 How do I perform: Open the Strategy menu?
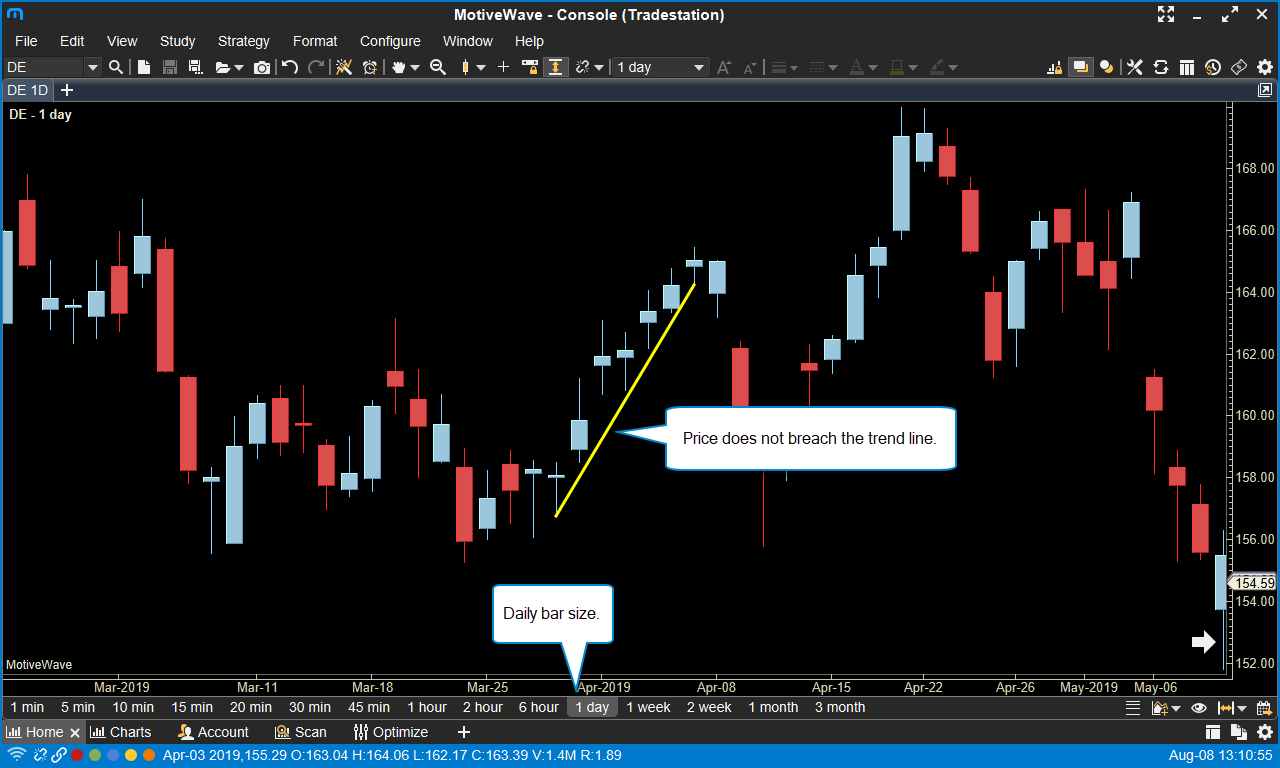coord(243,41)
